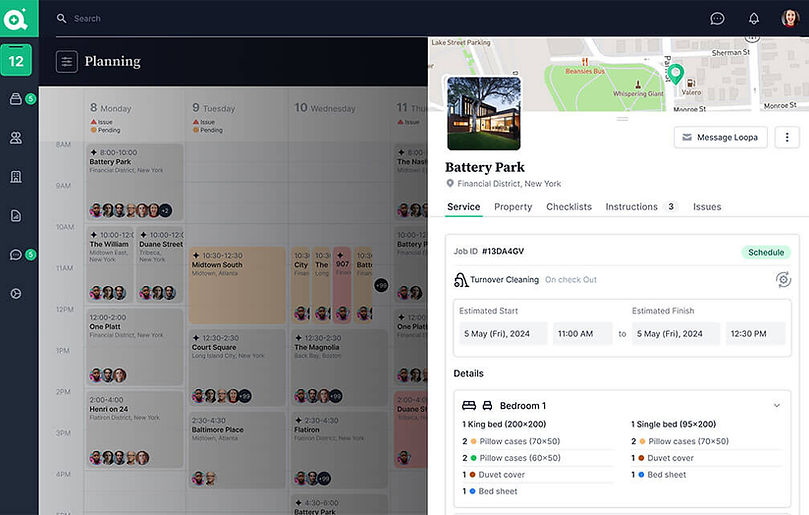Expand the +99 overflow badge on Wednesday

click(x=381, y=285)
